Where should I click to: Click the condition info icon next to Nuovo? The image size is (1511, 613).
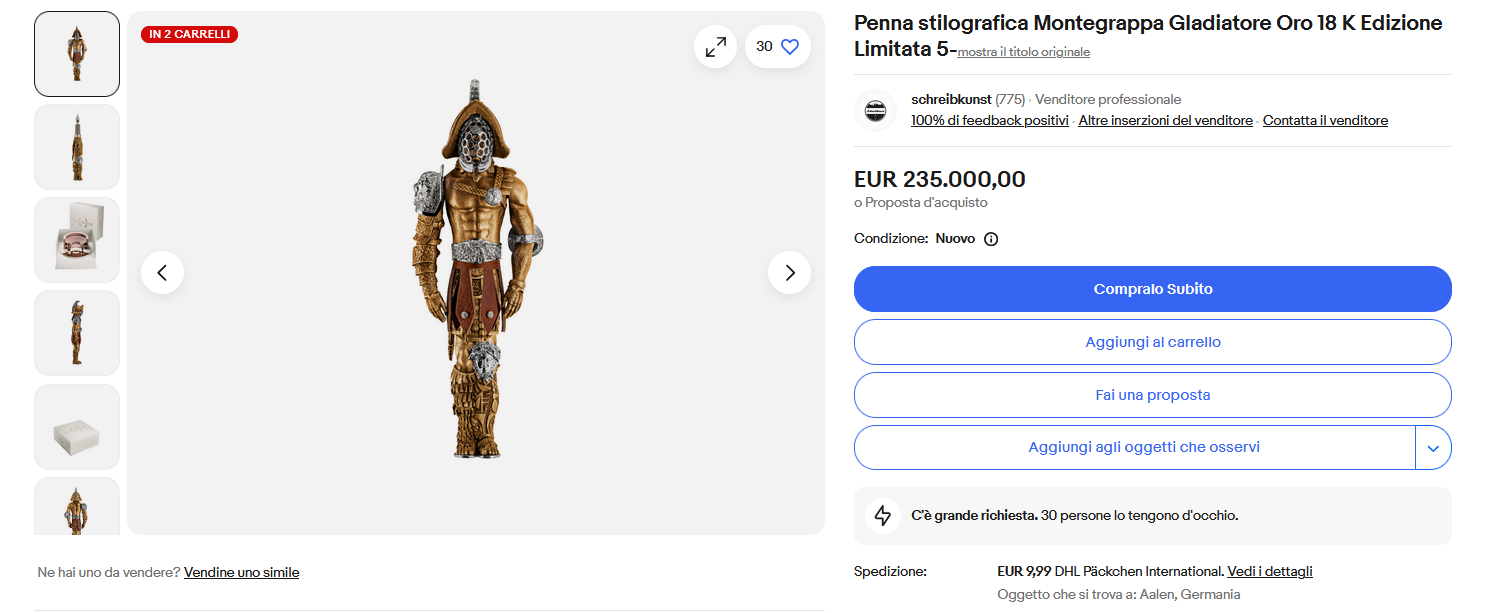[991, 239]
